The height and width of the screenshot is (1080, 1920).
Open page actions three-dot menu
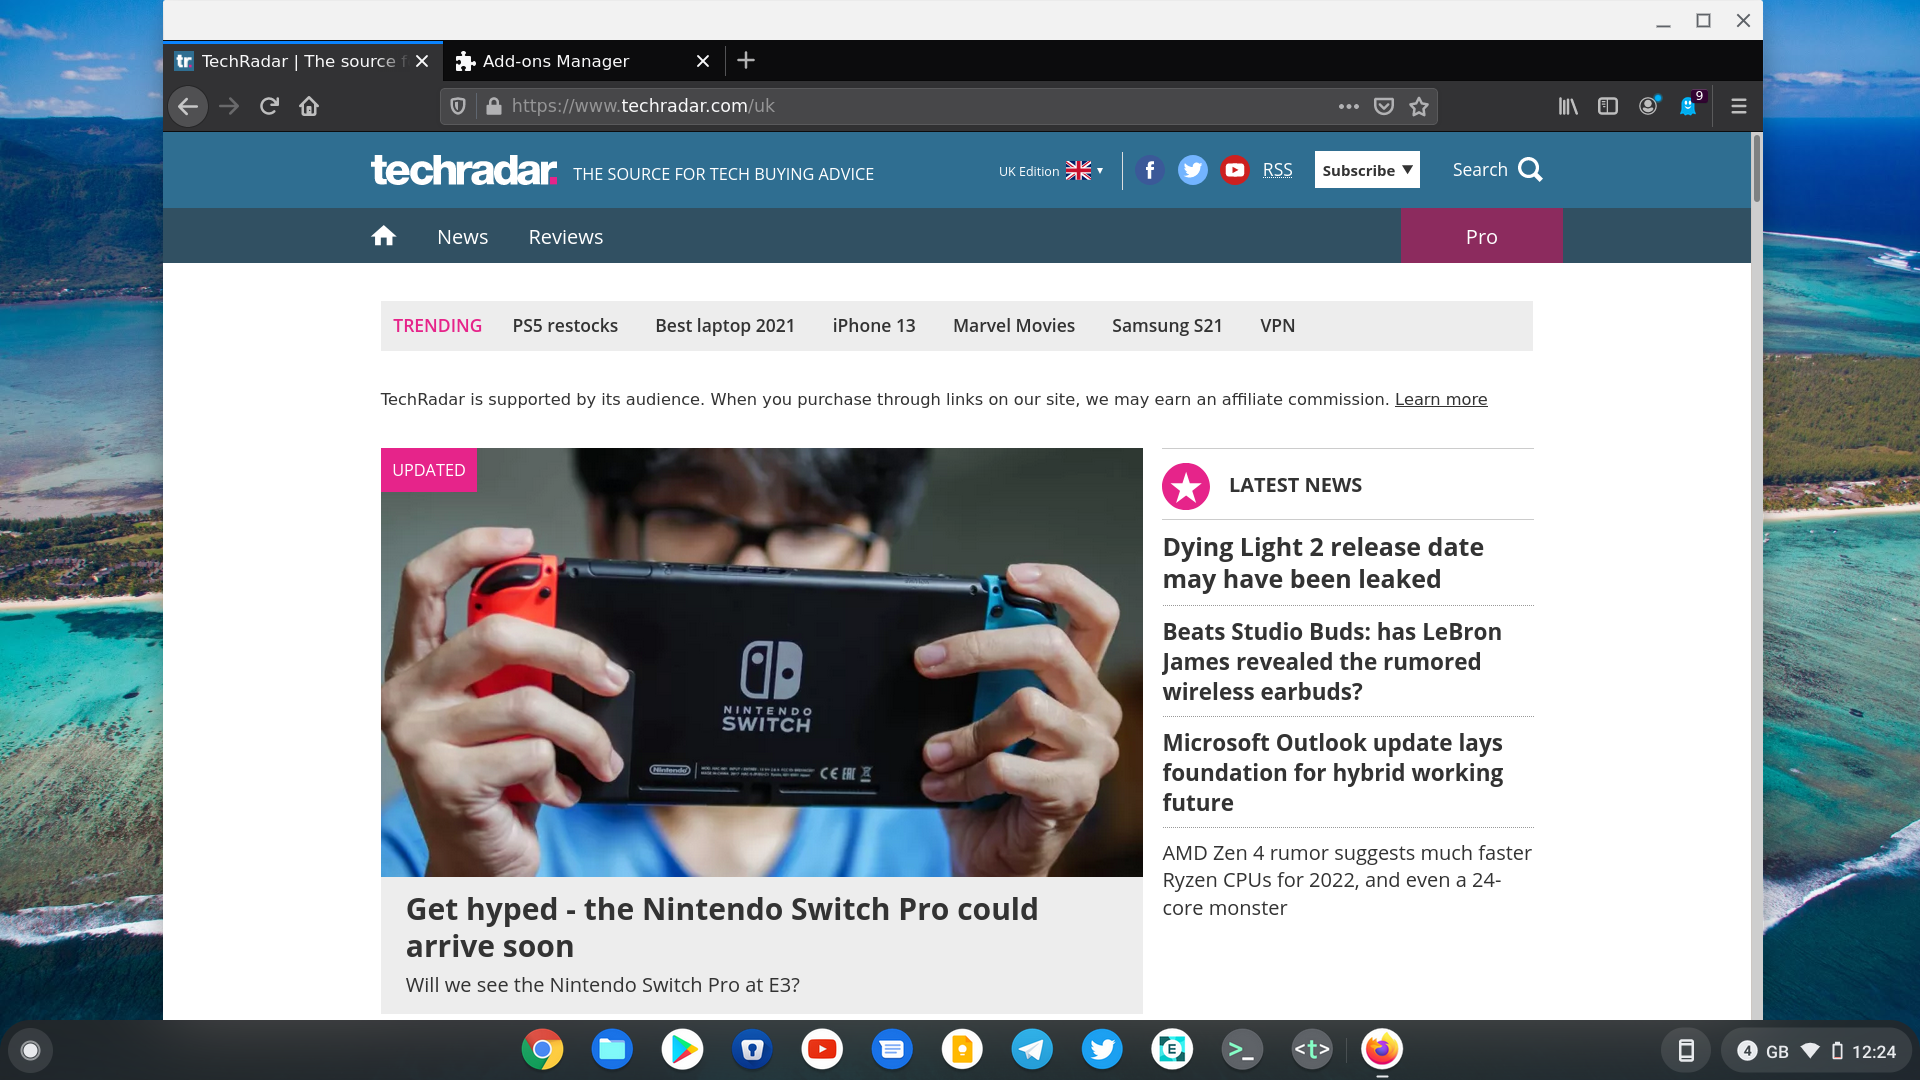pyautogui.click(x=1349, y=106)
